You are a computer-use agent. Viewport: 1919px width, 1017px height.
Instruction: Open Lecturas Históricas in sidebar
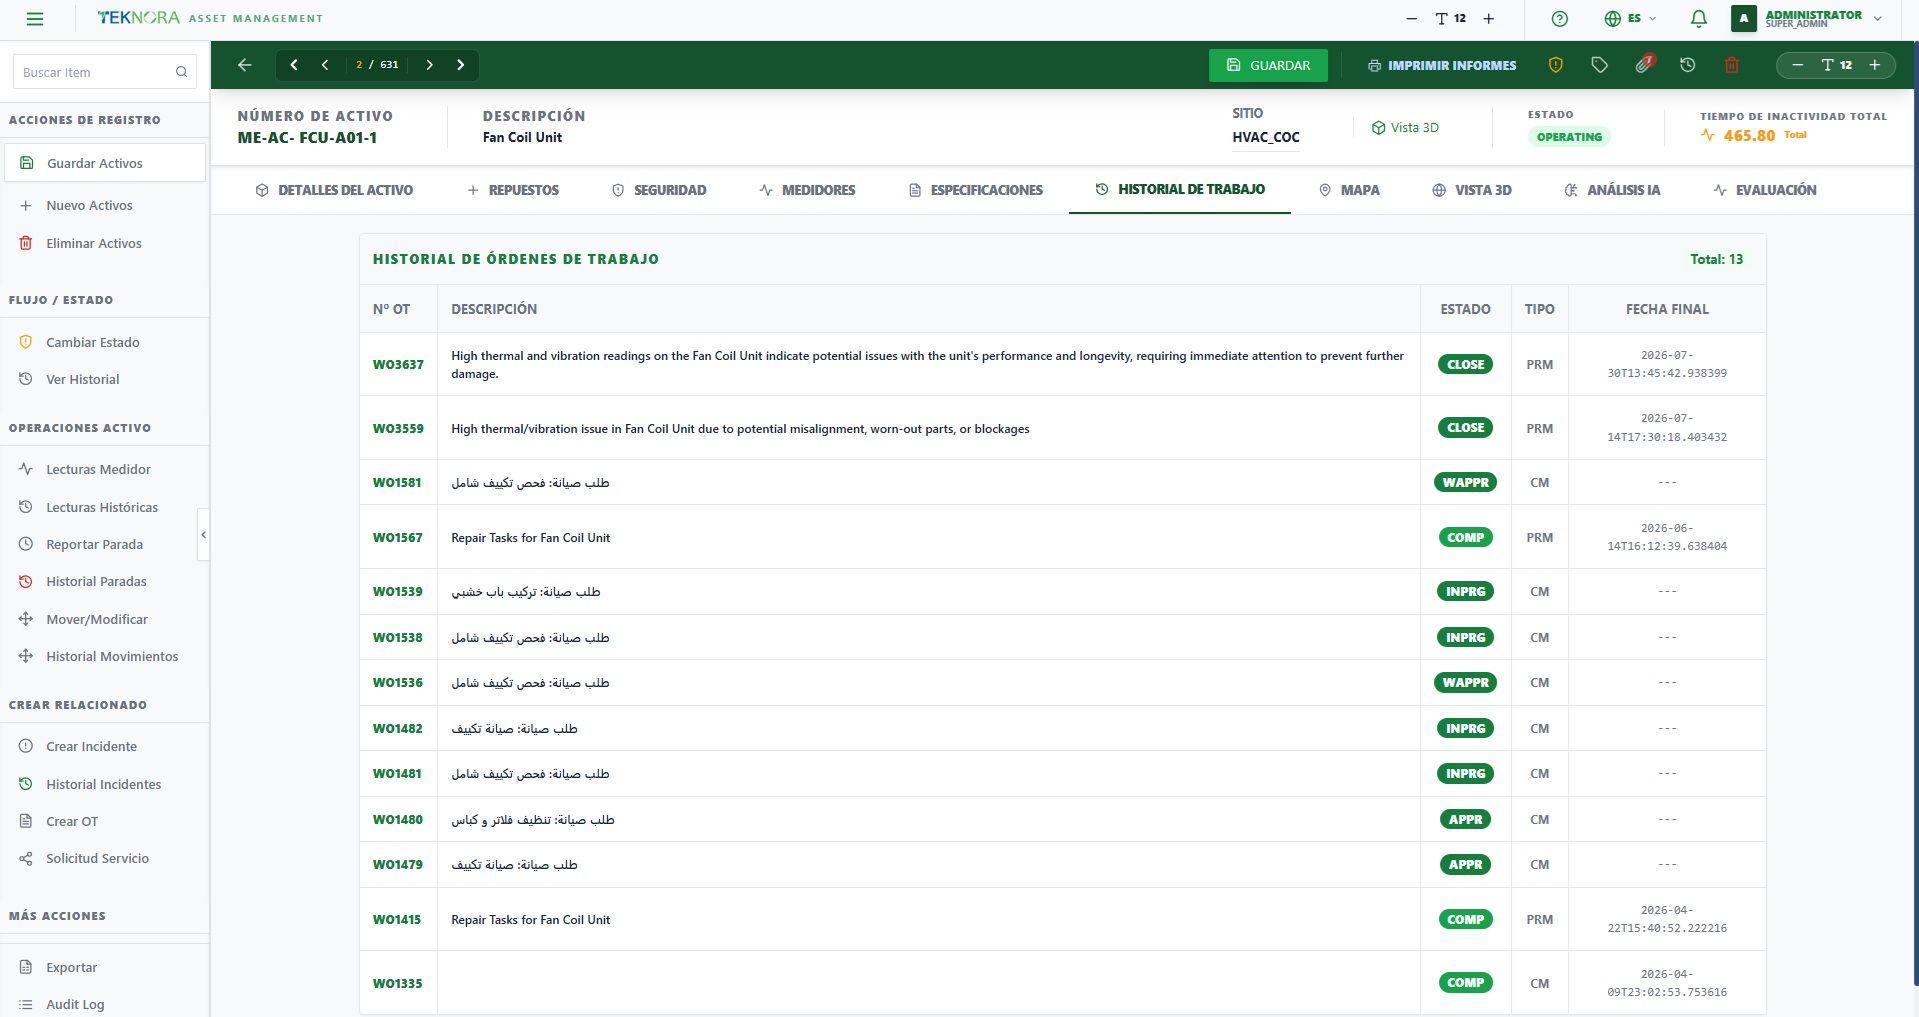105,507
